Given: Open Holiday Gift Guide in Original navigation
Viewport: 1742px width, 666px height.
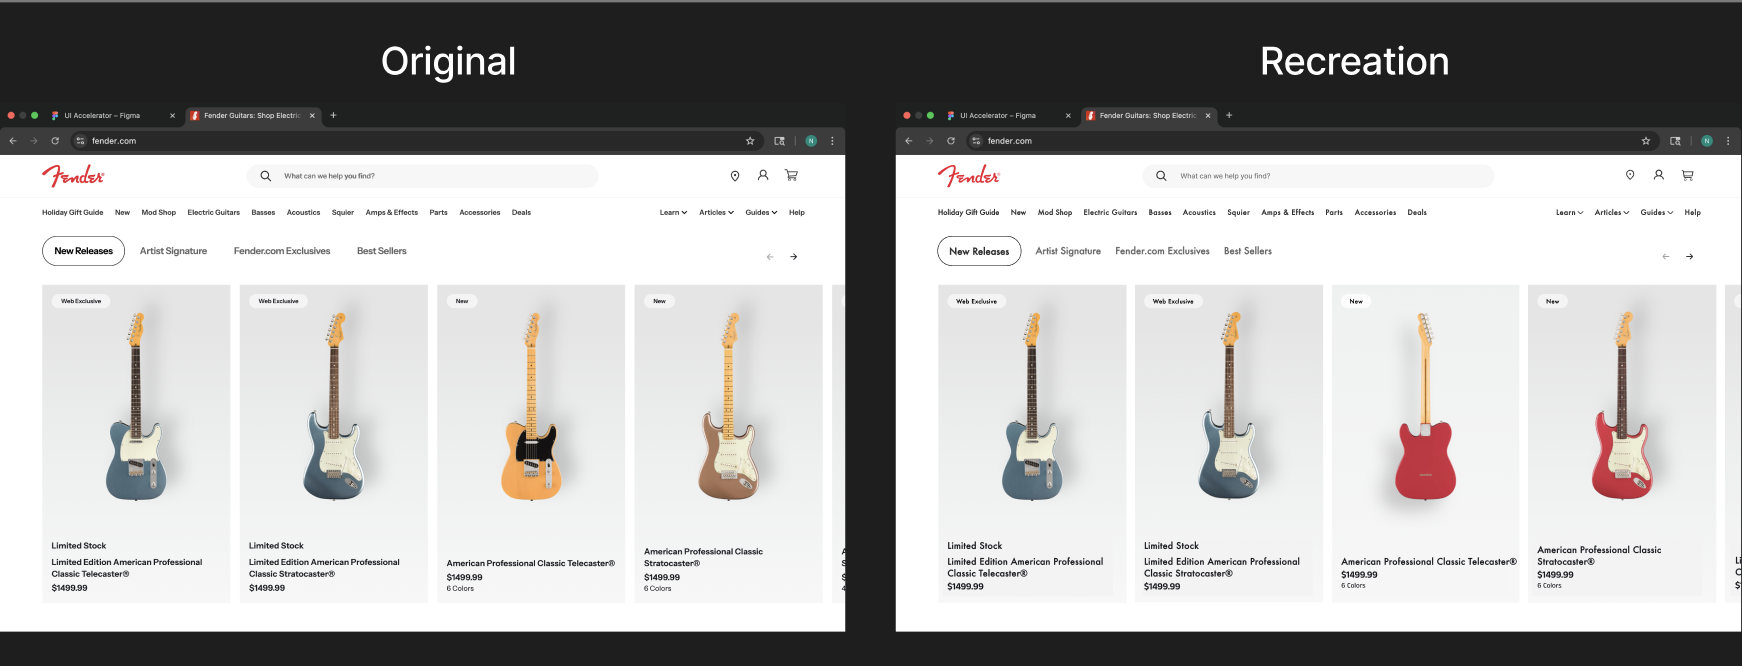Looking at the screenshot, I should (x=72, y=212).
